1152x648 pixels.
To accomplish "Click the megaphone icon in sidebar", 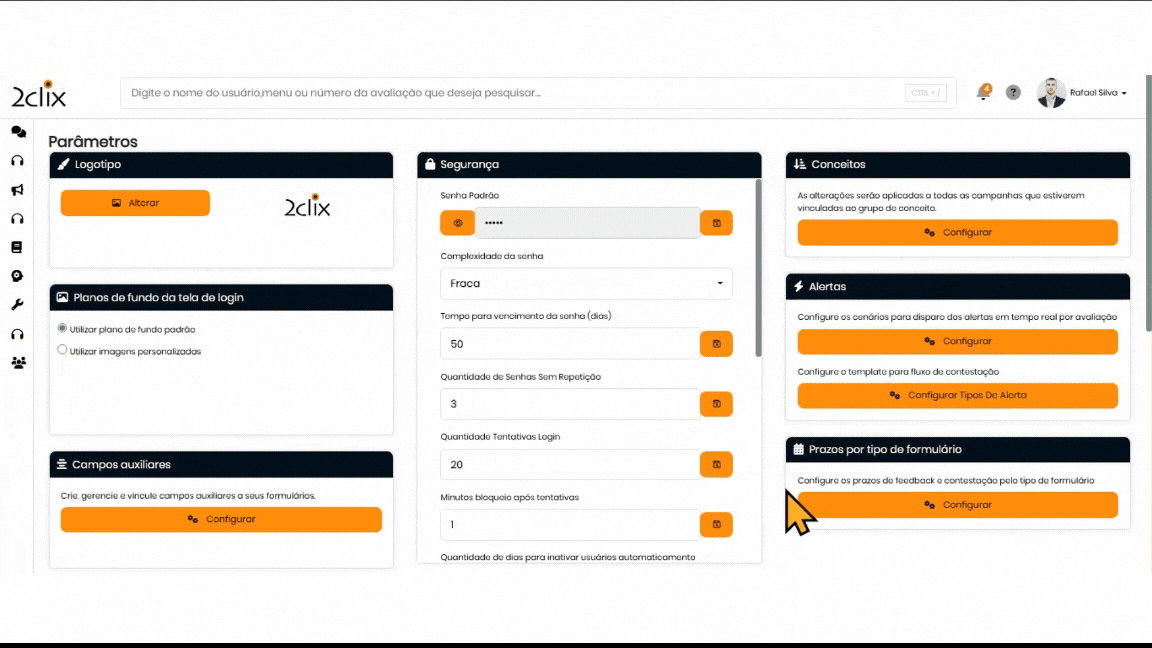I will (x=18, y=190).
